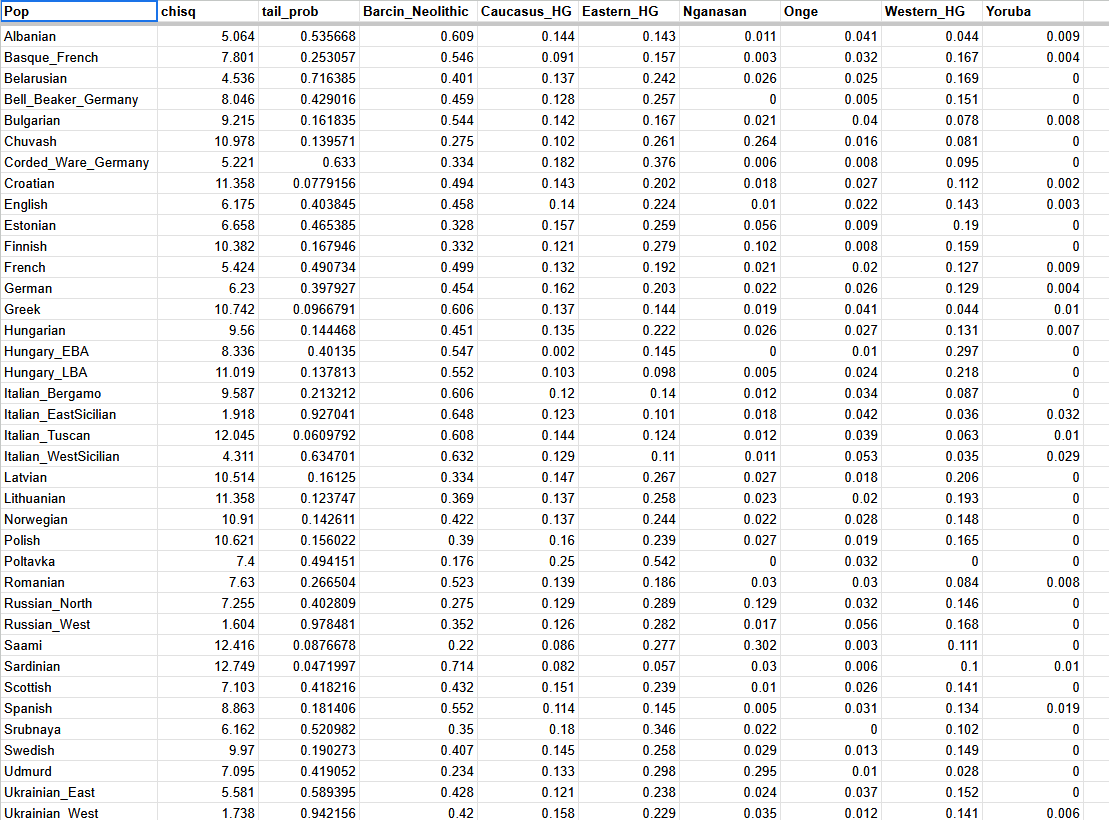Select the Caucasus_HG column header
Image resolution: width=1109 pixels, height=820 pixels.
(x=528, y=11)
